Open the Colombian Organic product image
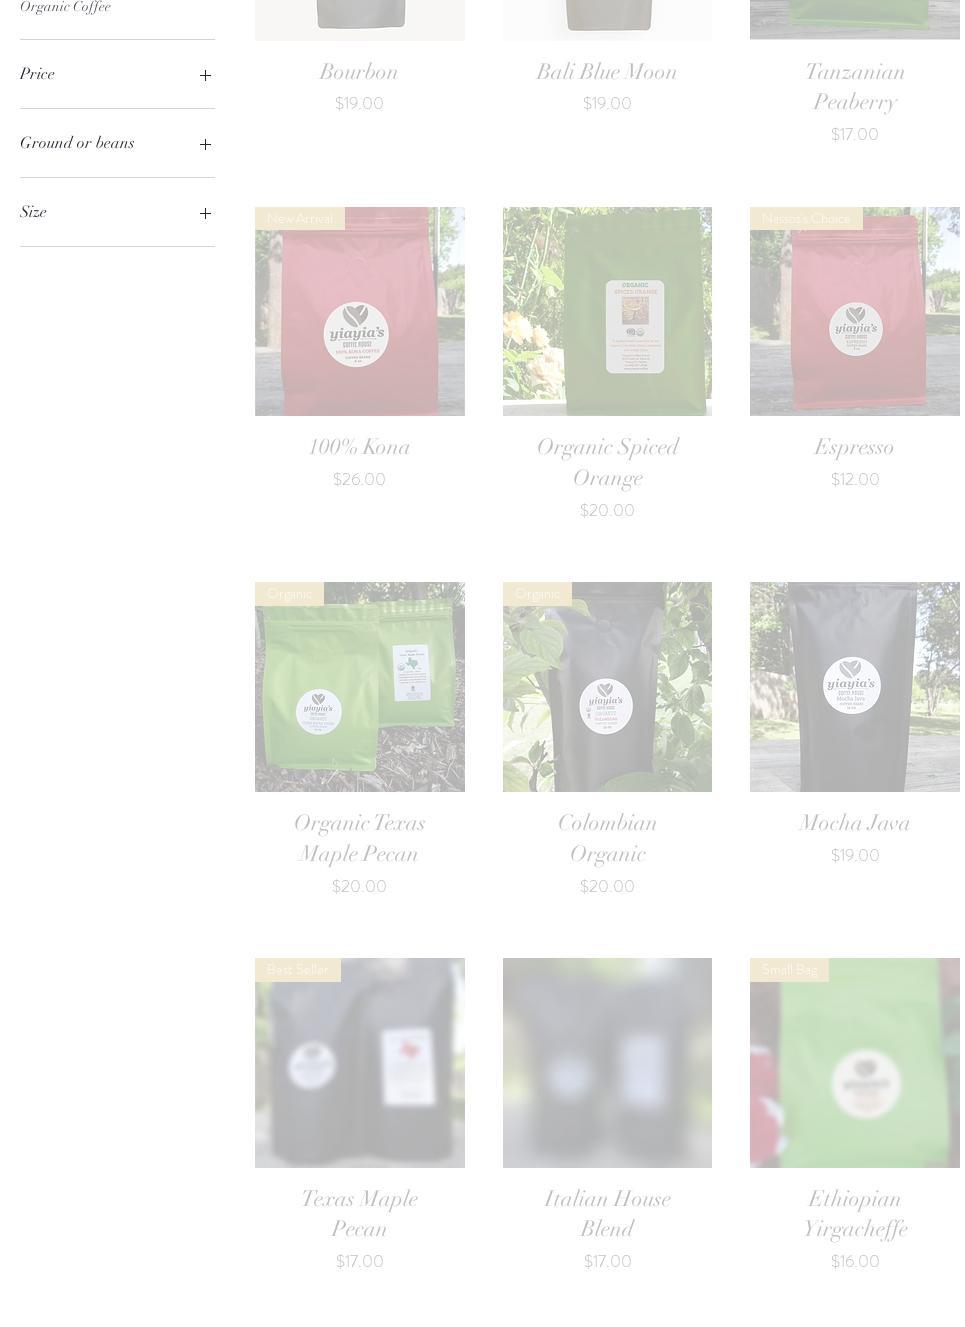The width and height of the screenshot is (965, 1327). [x=607, y=687]
